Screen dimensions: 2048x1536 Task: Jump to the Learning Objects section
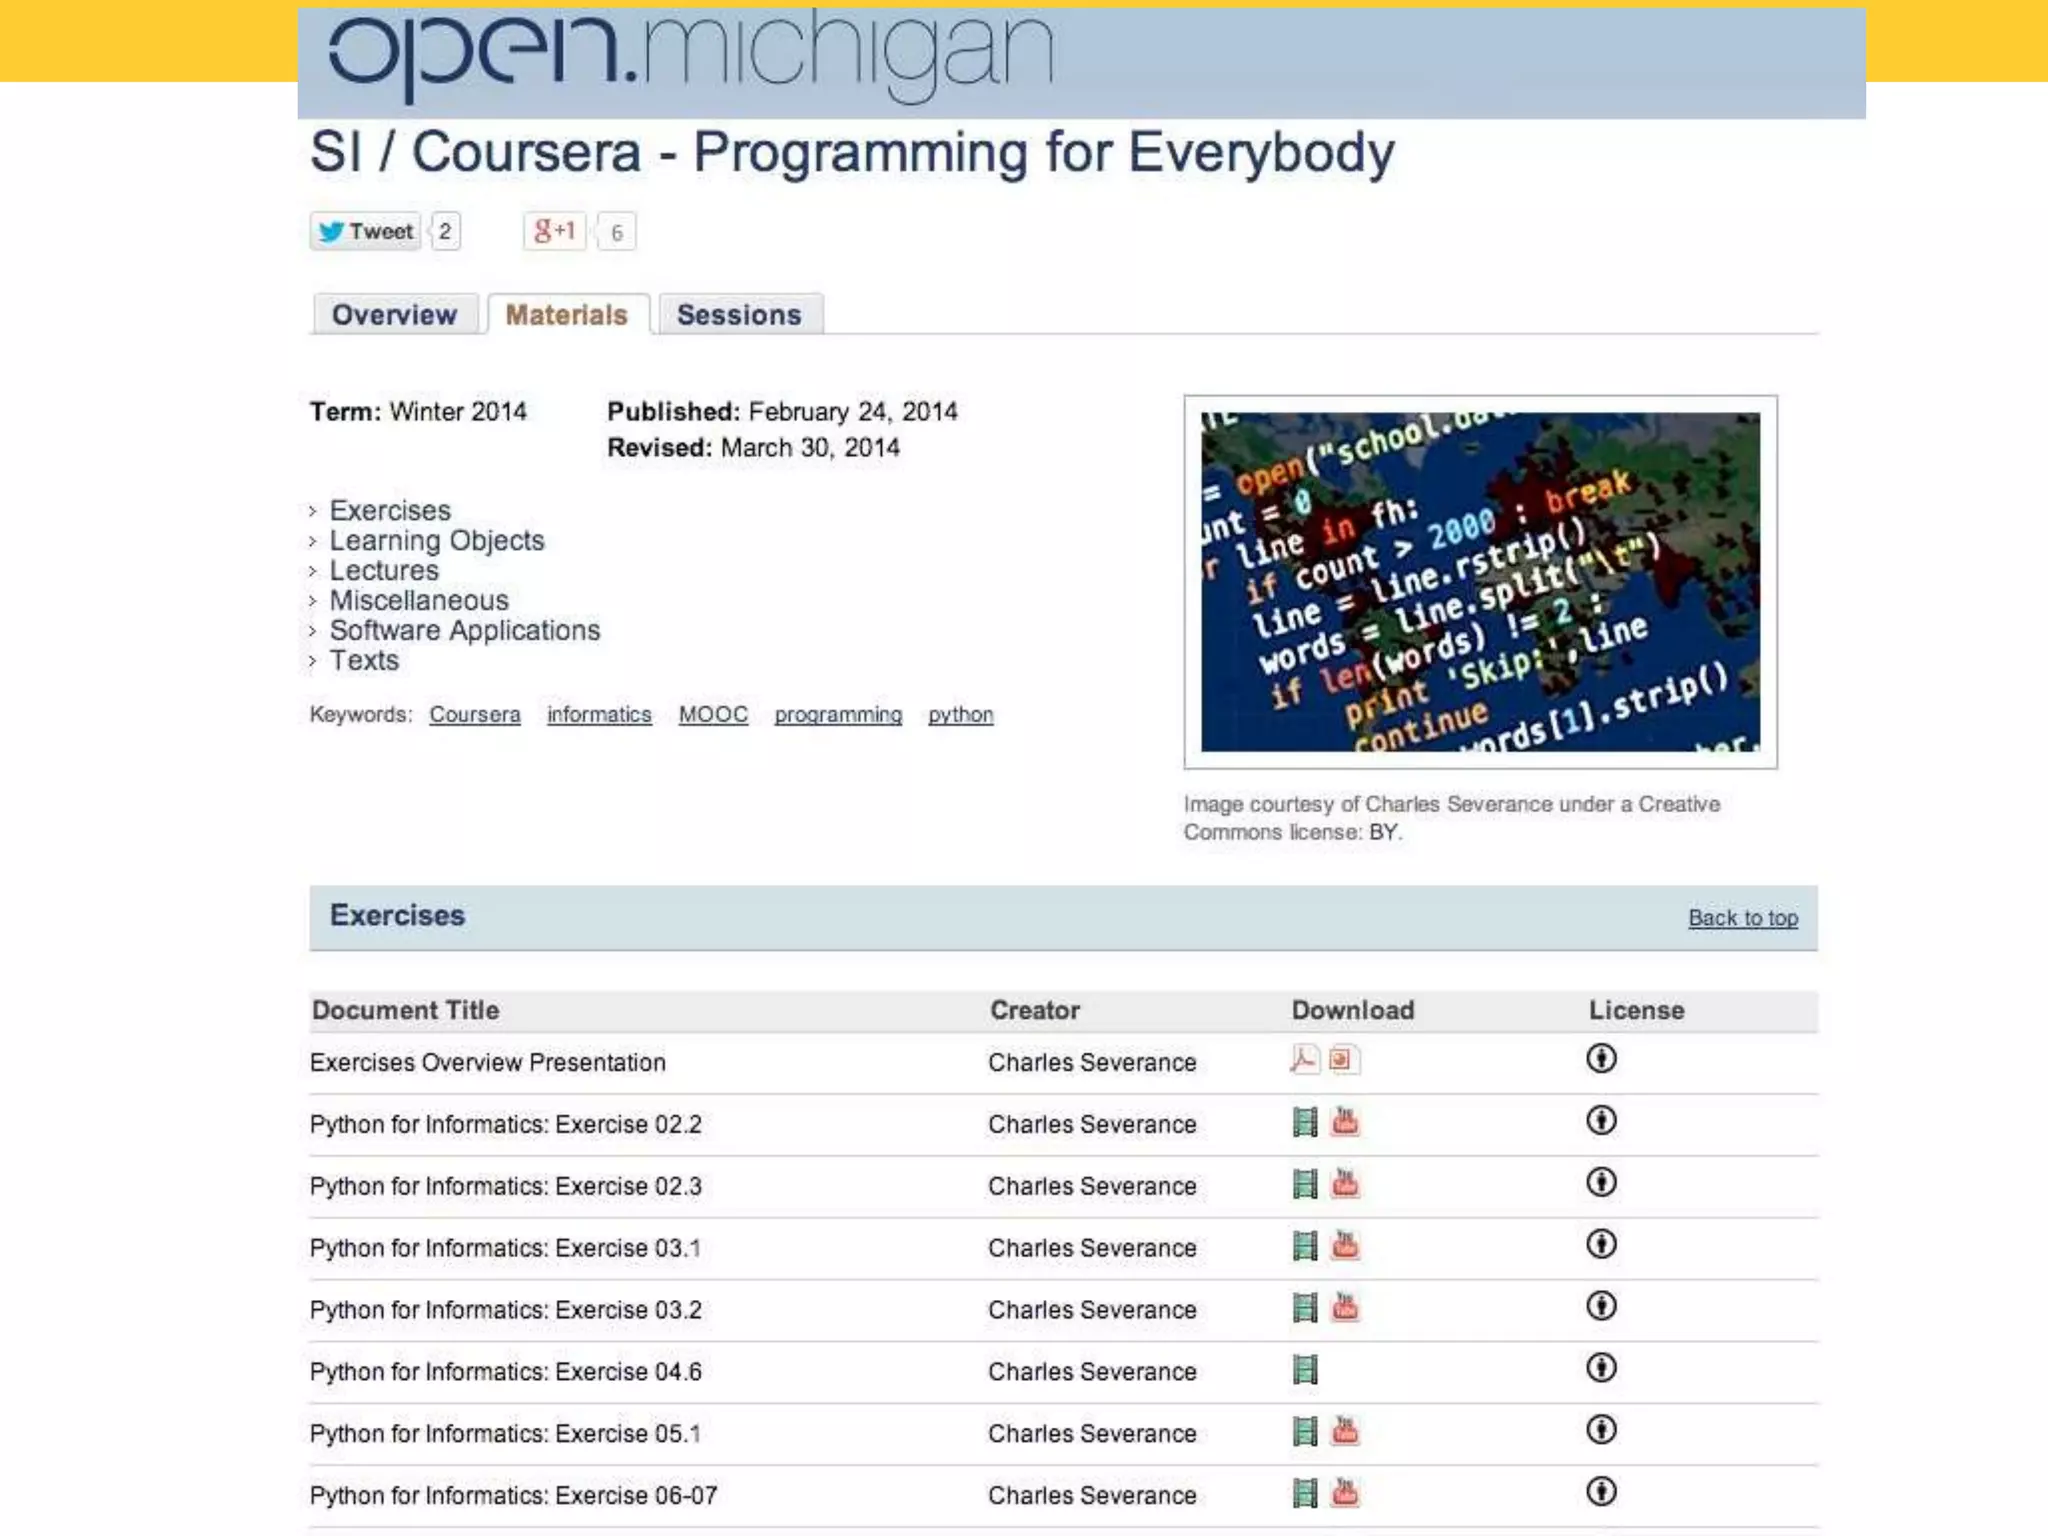click(x=436, y=541)
